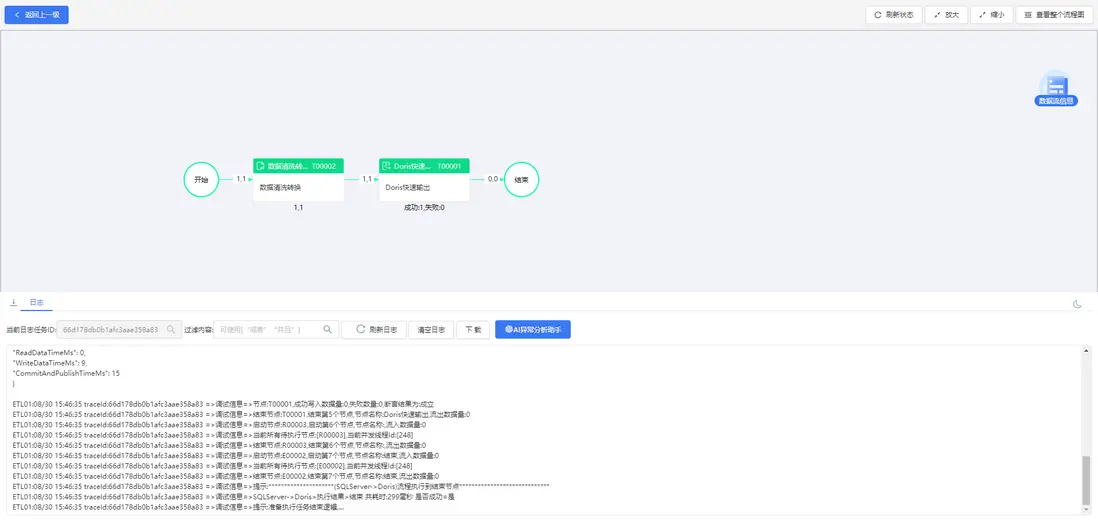
Task: Toggle dark mode with the moon icon
Action: 1077,304
